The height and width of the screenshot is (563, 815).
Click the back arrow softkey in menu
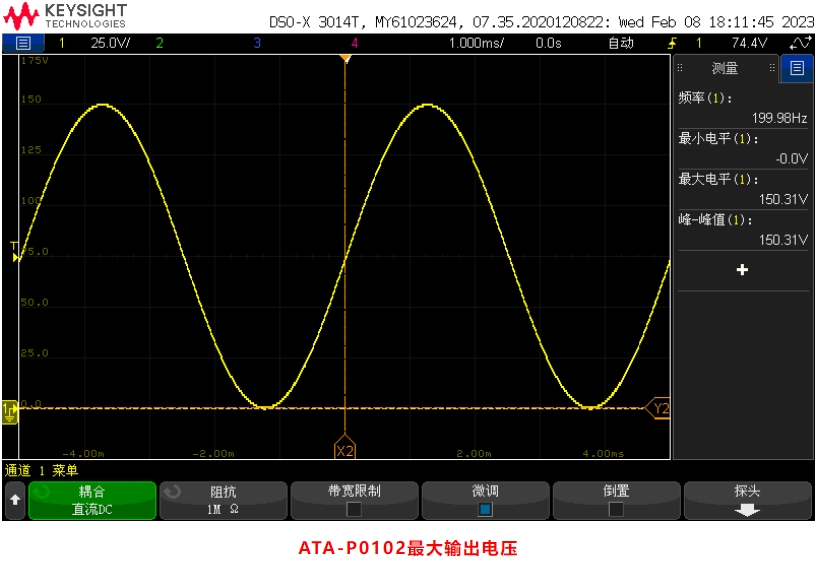click(15, 500)
